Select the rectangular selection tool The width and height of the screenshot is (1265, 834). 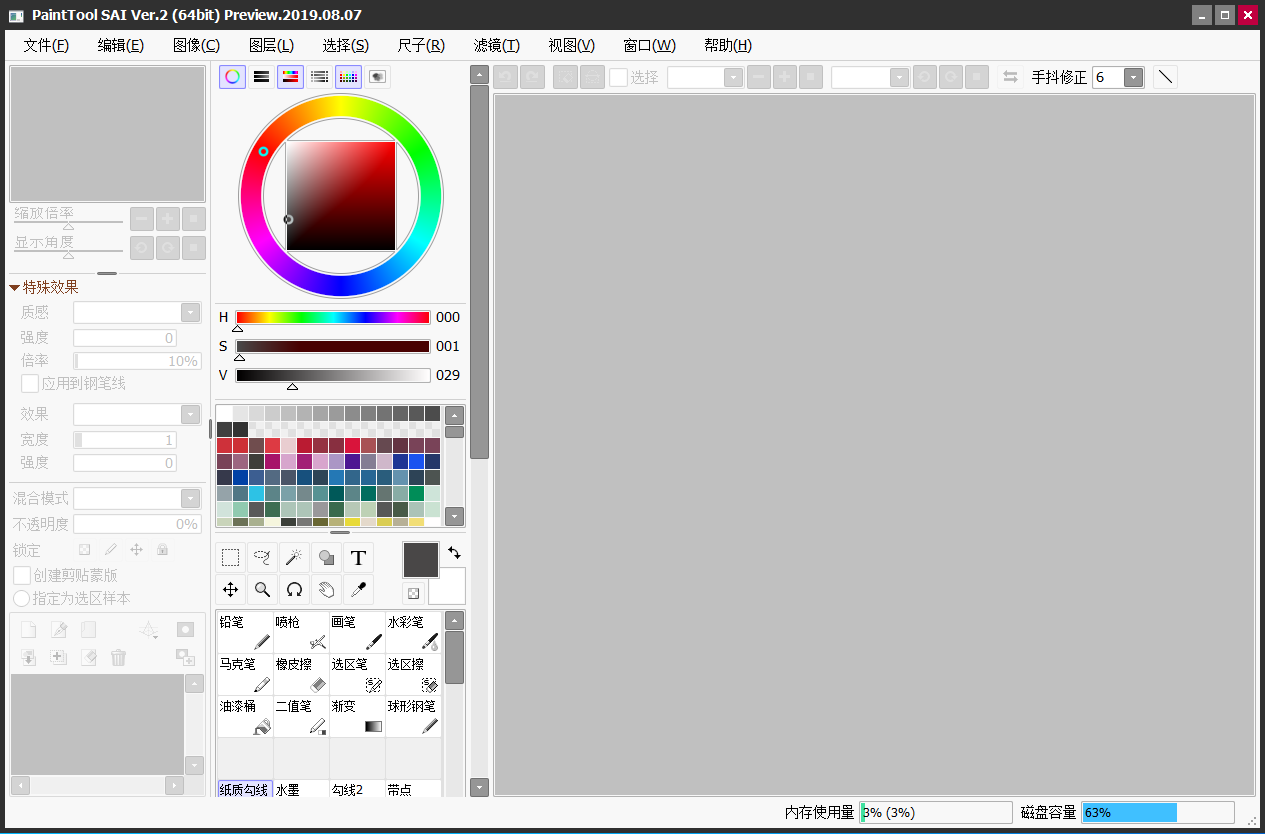point(230,558)
